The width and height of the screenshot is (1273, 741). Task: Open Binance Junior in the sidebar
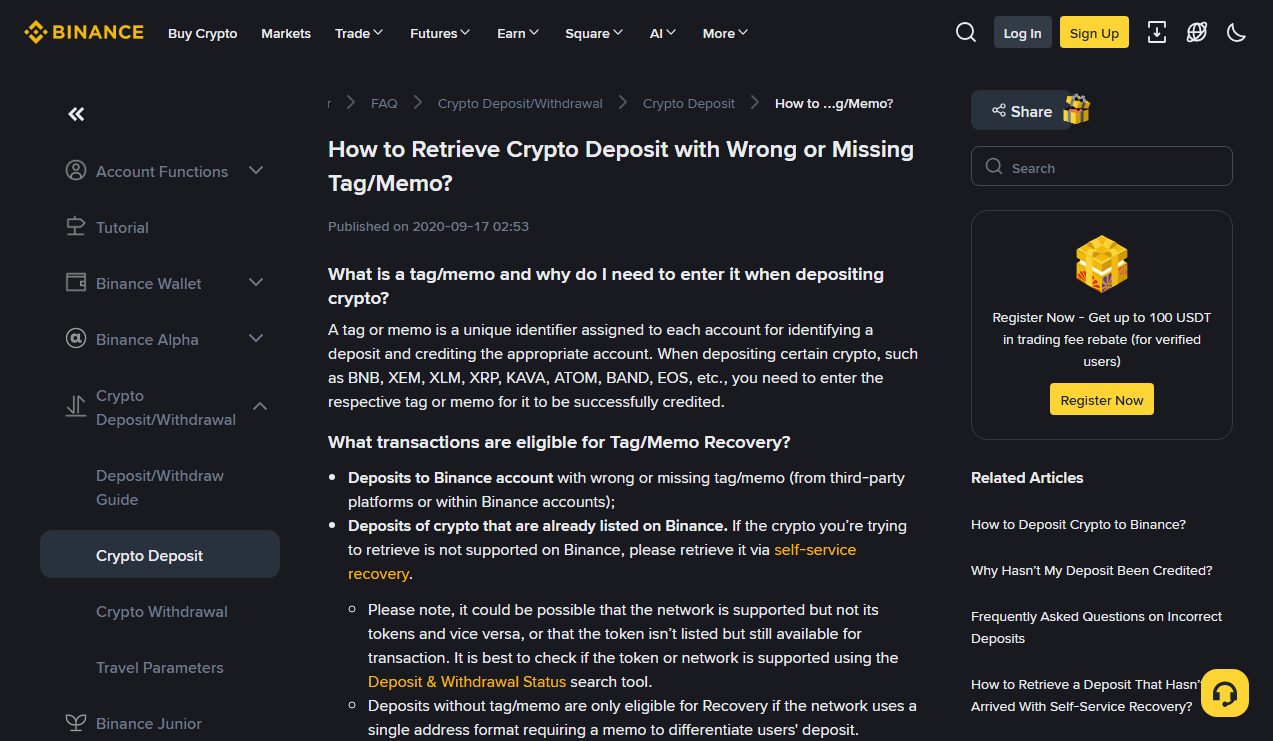pyautogui.click(x=149, y=723)
